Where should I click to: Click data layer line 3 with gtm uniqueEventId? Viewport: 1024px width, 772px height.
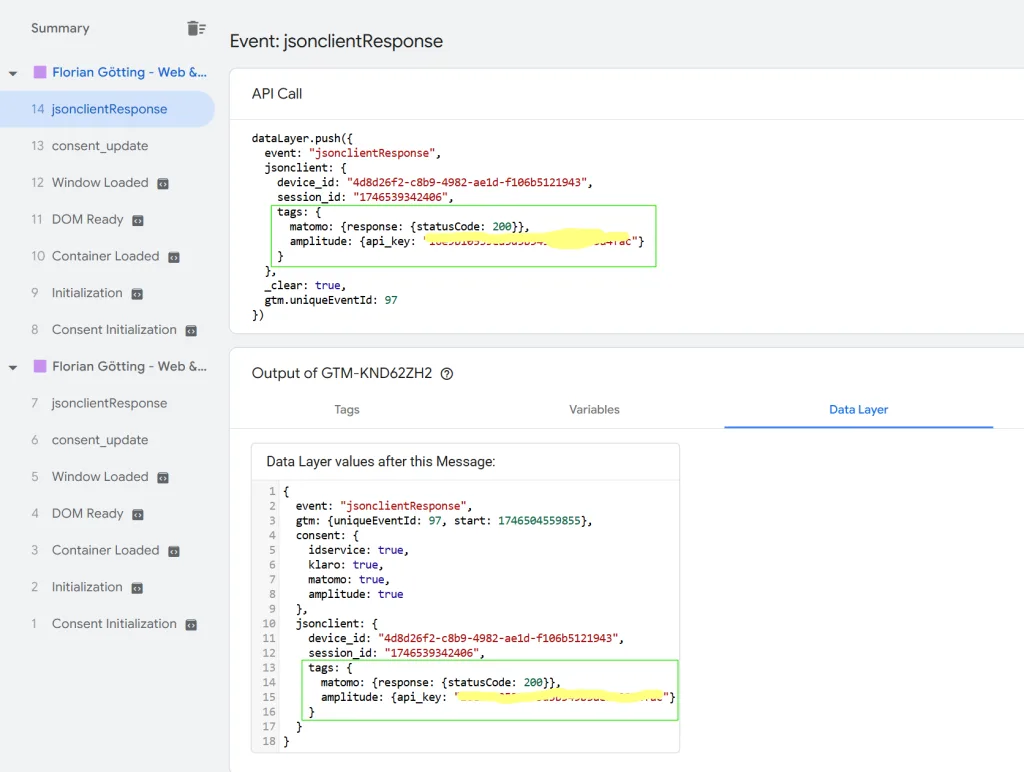(x=443, y=521)
